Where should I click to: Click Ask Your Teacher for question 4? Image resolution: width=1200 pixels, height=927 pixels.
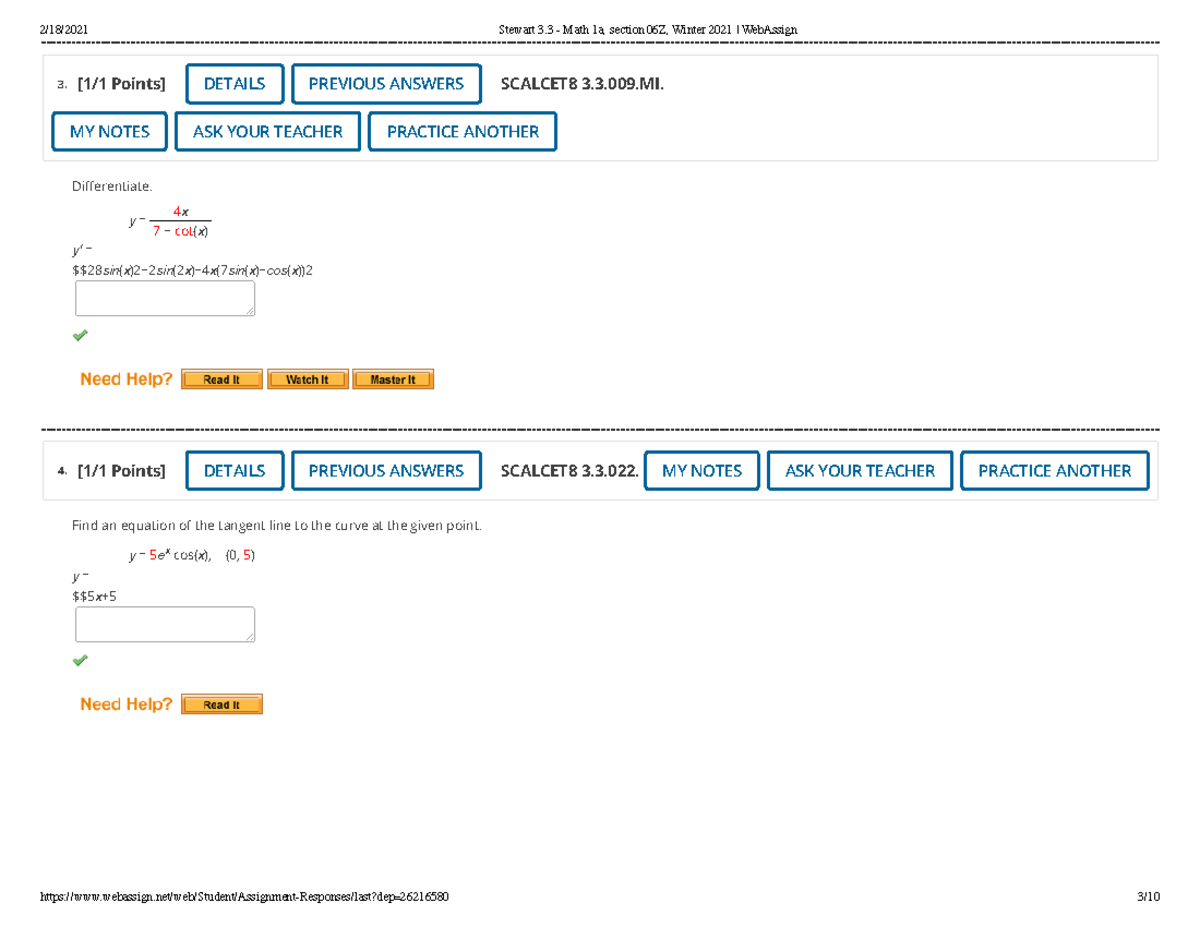[x=860, y=471]
